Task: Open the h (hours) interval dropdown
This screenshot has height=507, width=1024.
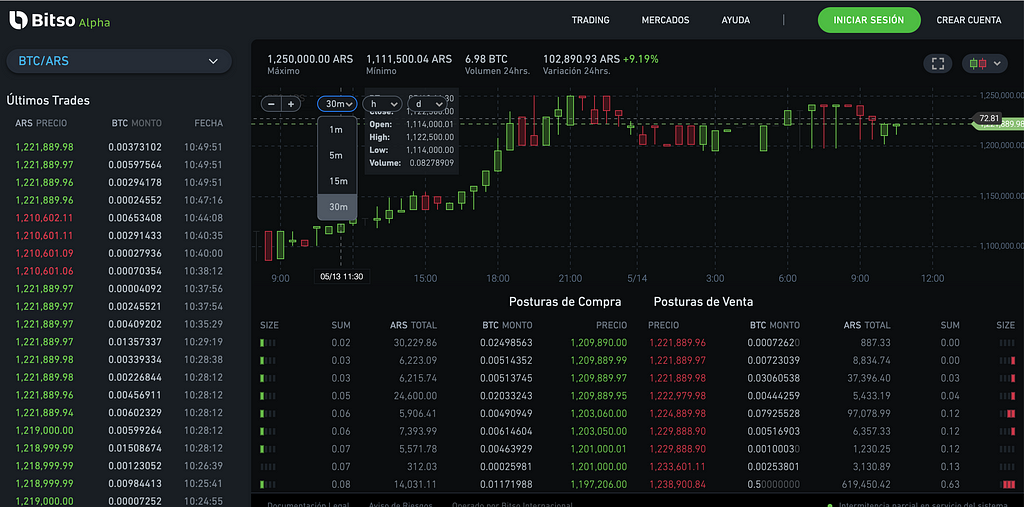Action: click(382, 104)
